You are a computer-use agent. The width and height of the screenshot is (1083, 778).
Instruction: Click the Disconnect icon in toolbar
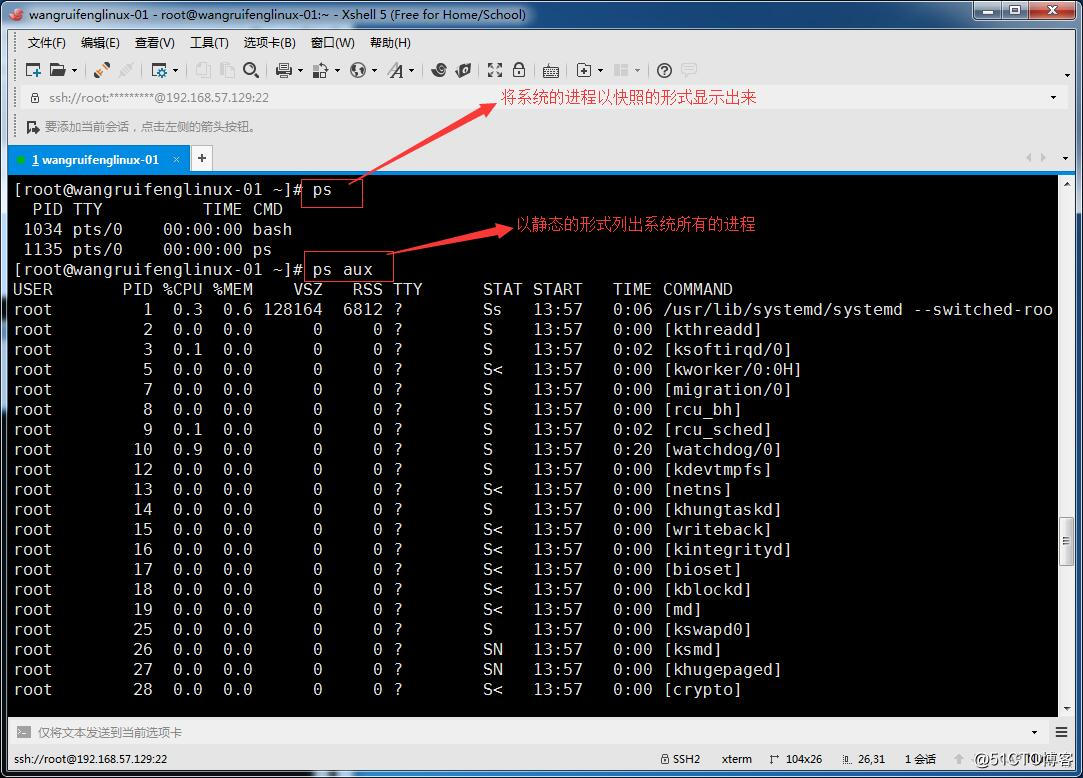click(x=126, y=70)
